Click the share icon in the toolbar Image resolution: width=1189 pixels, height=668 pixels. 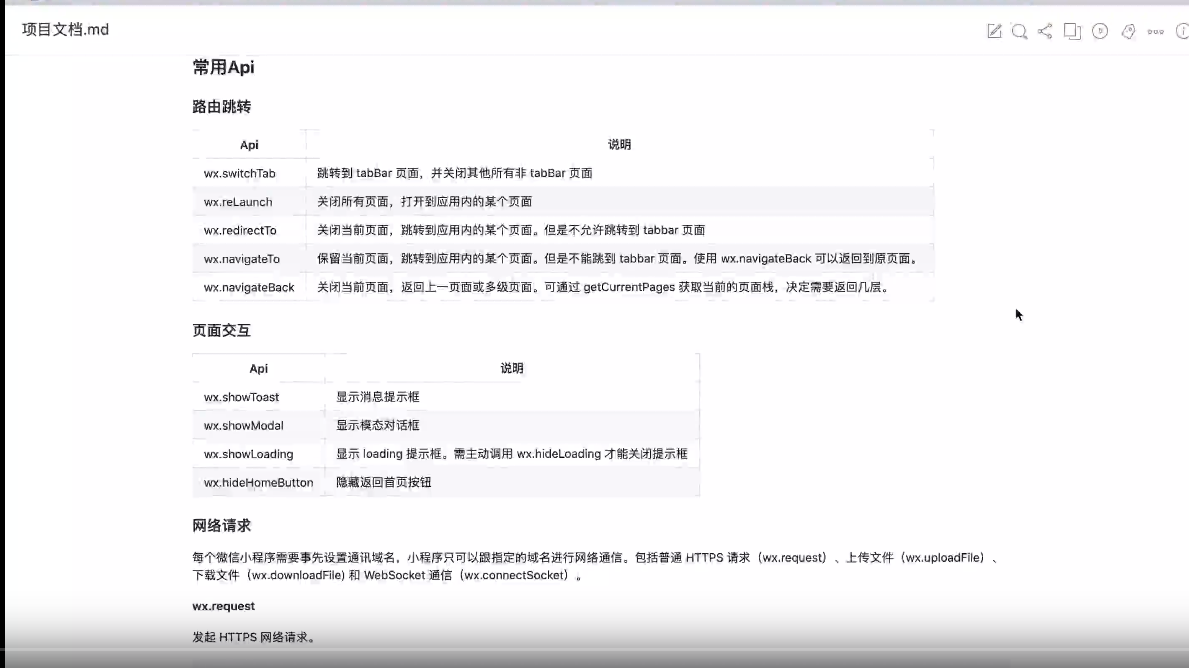1045,31
